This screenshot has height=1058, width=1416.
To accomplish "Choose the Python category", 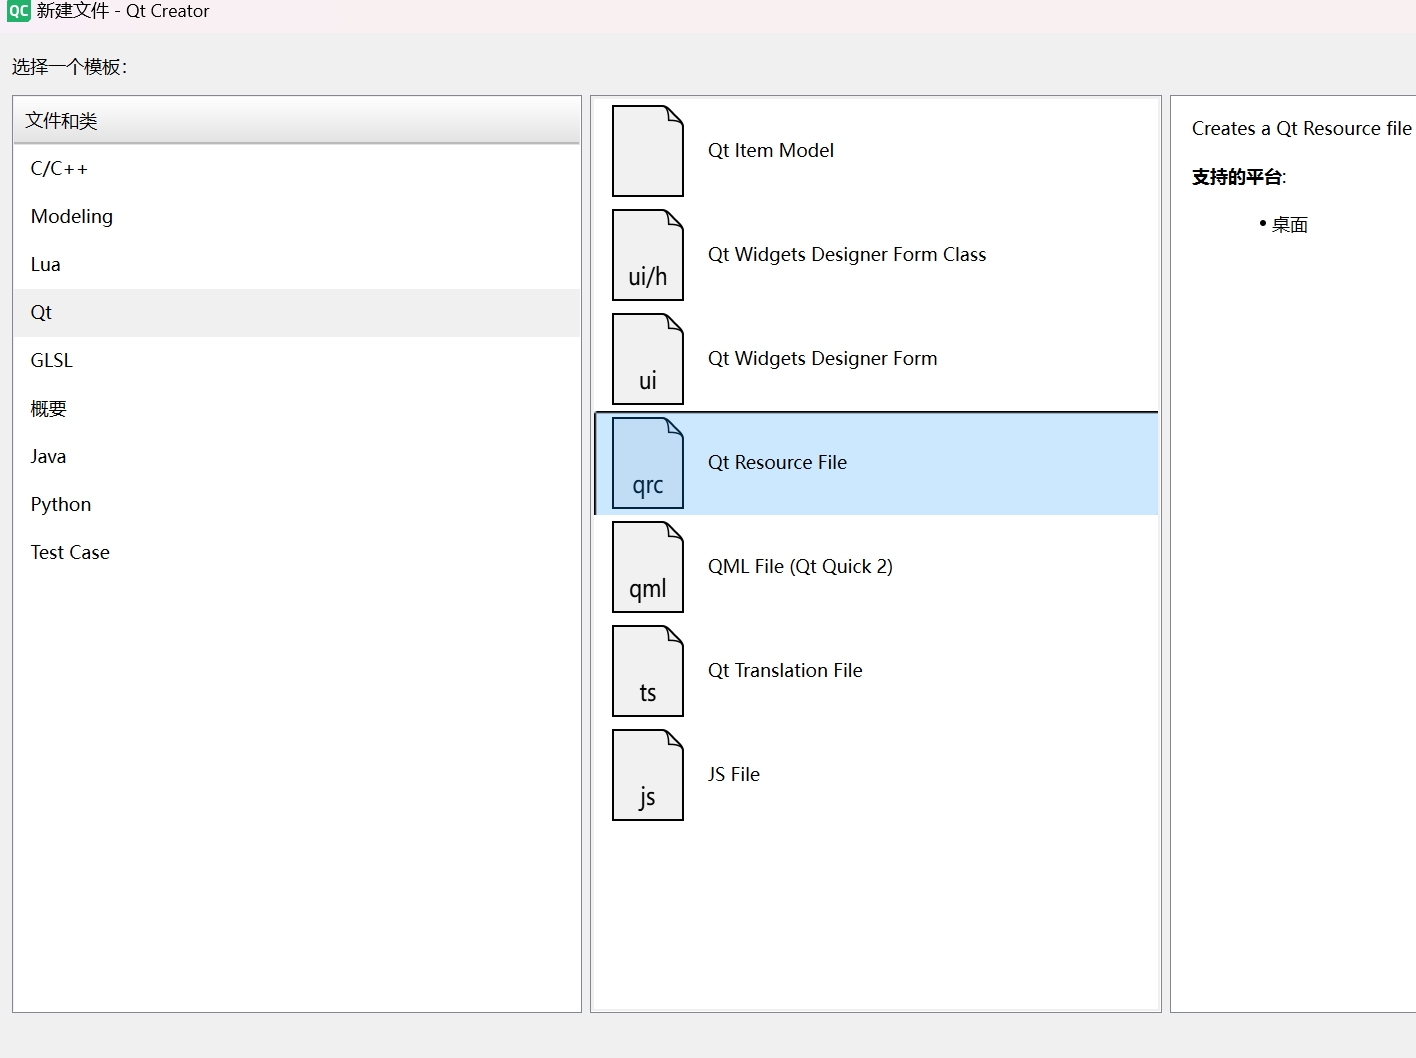I will [297, 505].
